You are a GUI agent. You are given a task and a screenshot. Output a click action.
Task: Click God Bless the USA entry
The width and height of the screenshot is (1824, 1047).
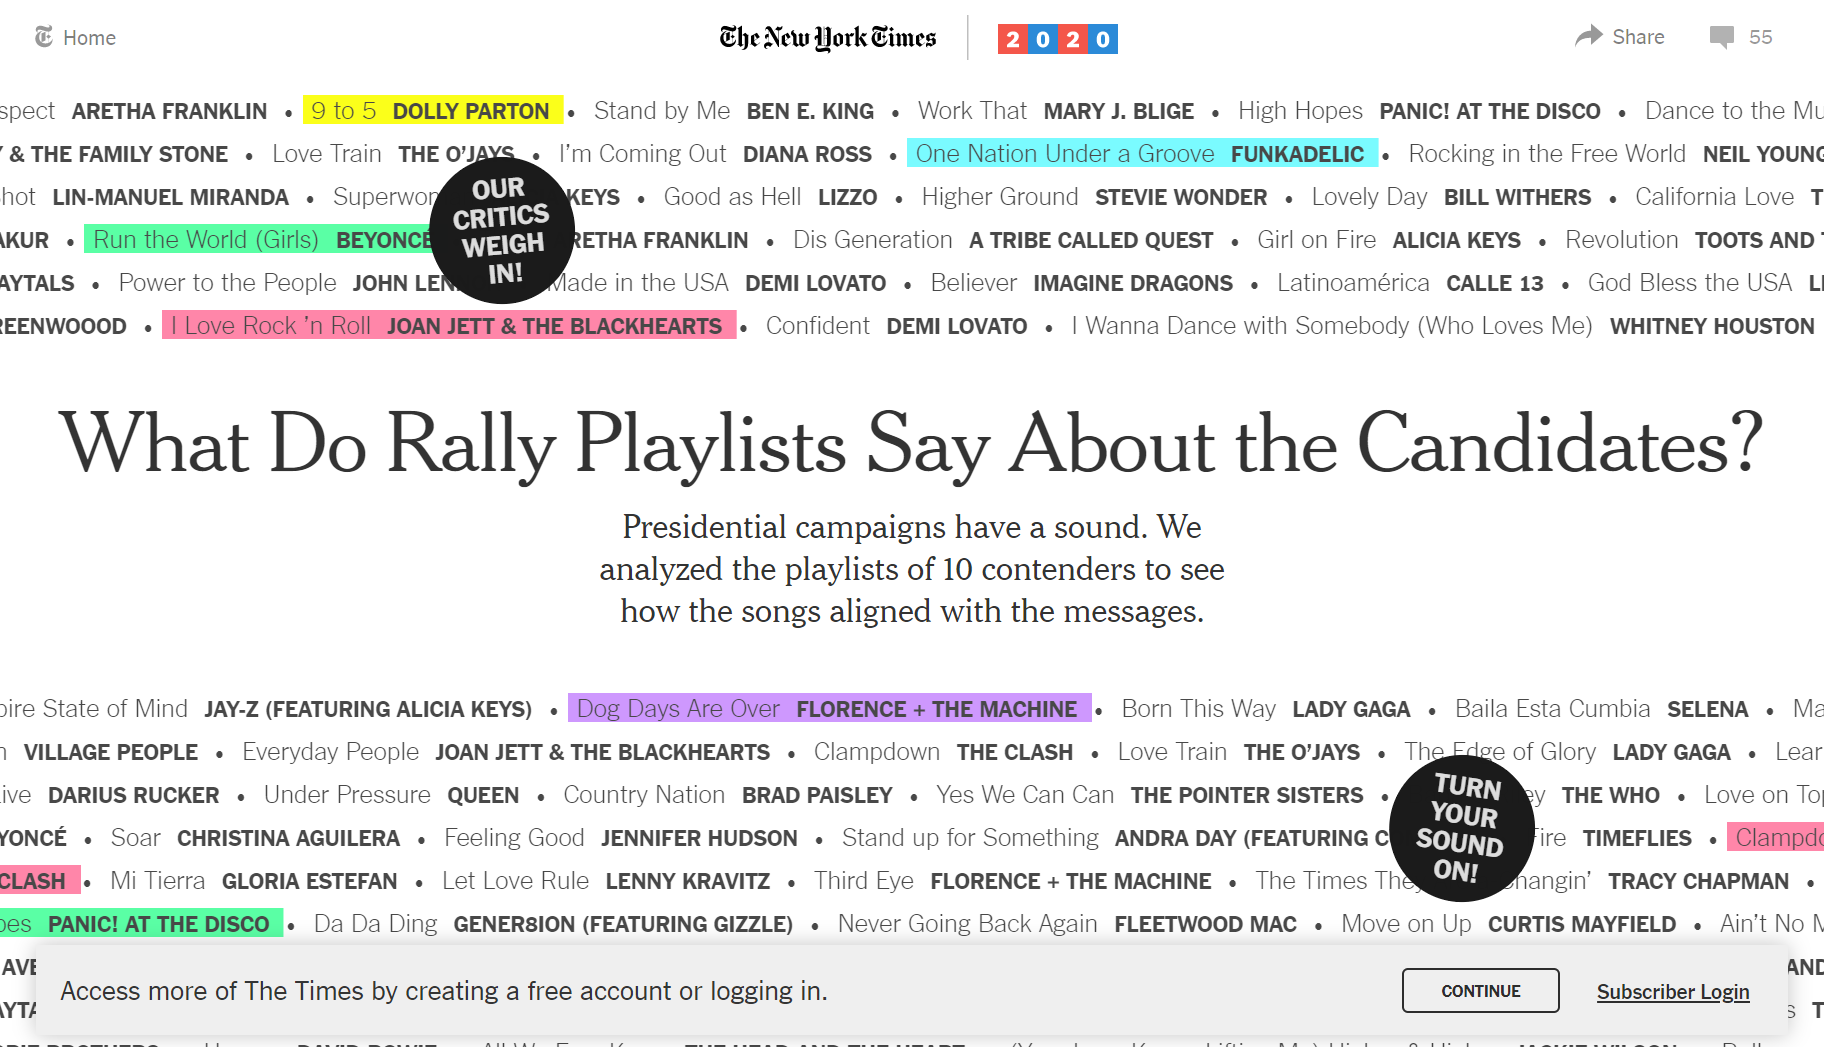click(x=1706, y=282)
